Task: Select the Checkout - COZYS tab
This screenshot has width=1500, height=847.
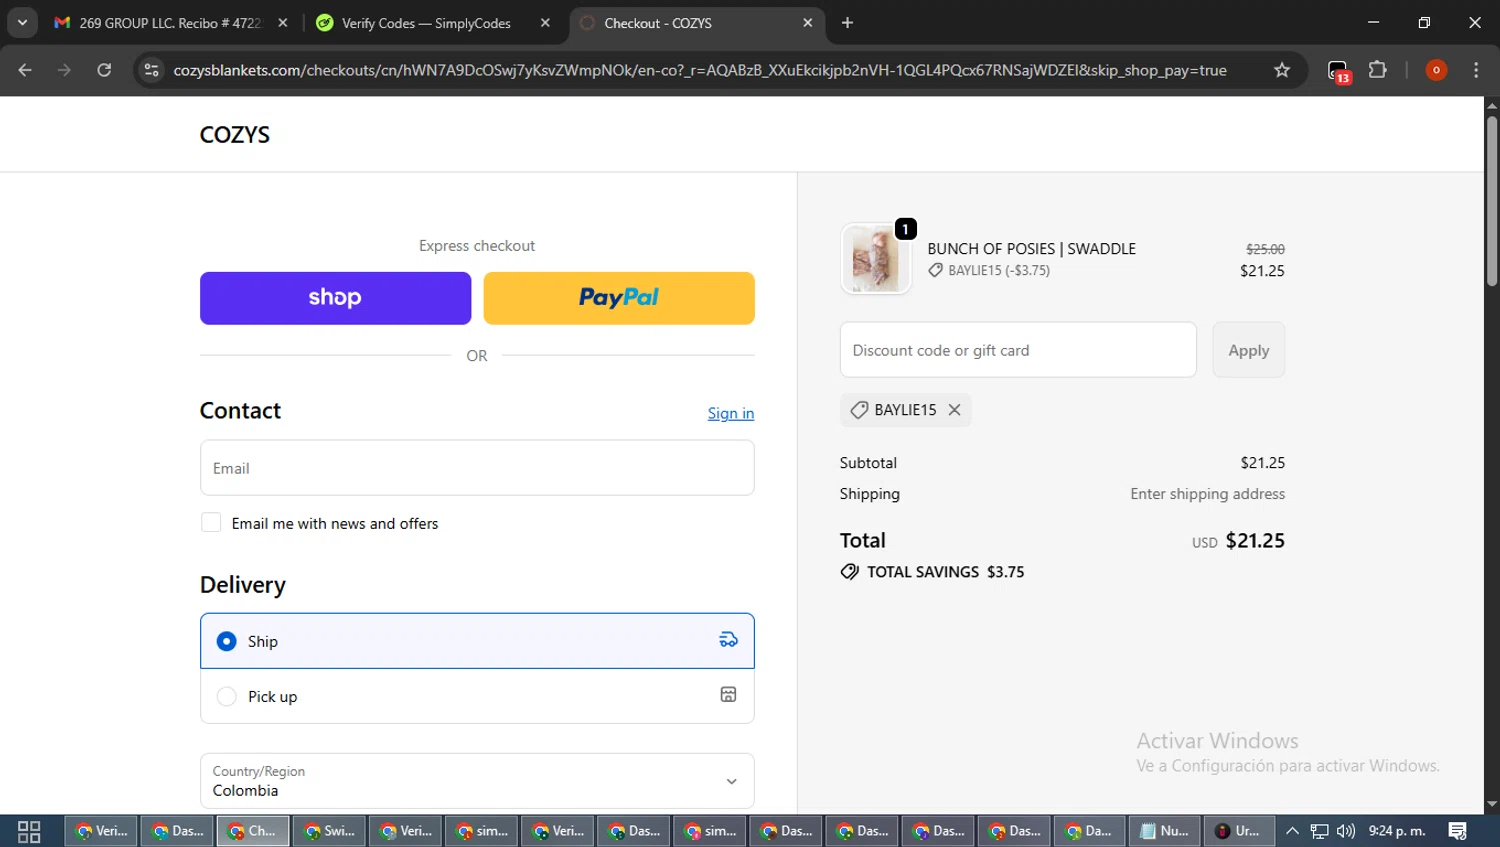Action: [695, 23]
